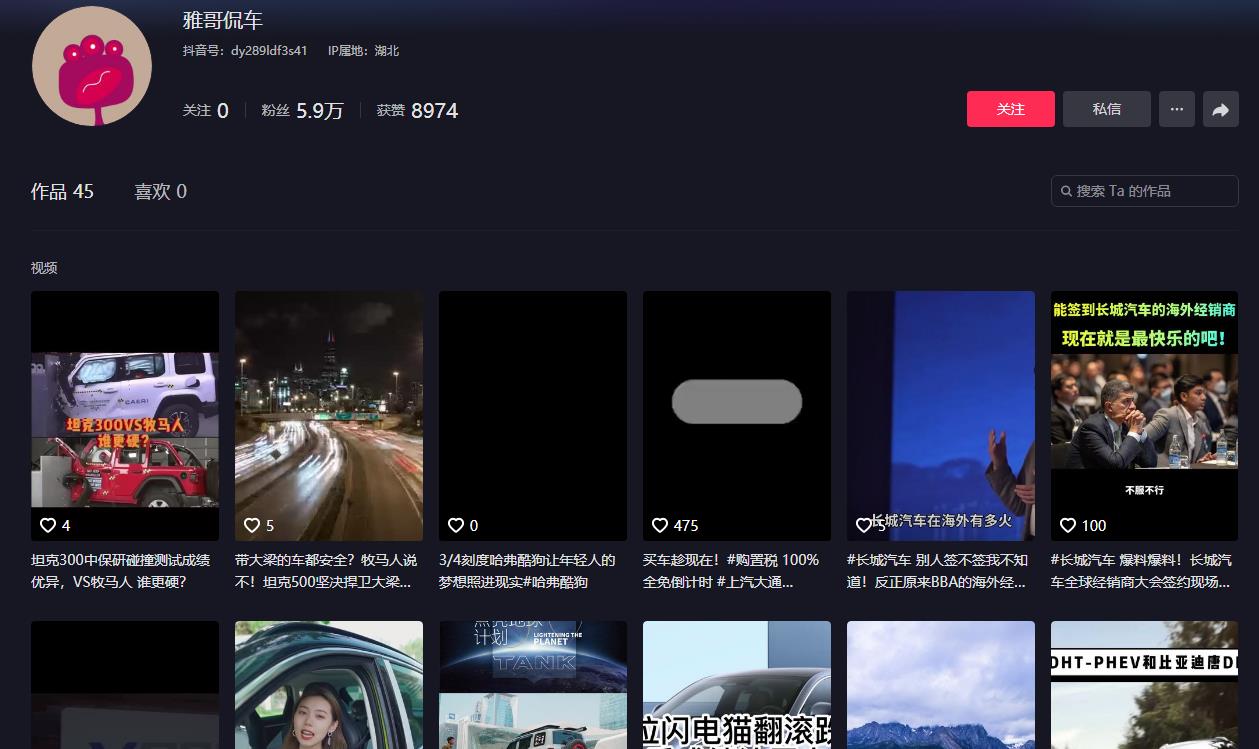Follow user with the red 关注 button
Viewport: 1259px width, 749px height.
1011,109
